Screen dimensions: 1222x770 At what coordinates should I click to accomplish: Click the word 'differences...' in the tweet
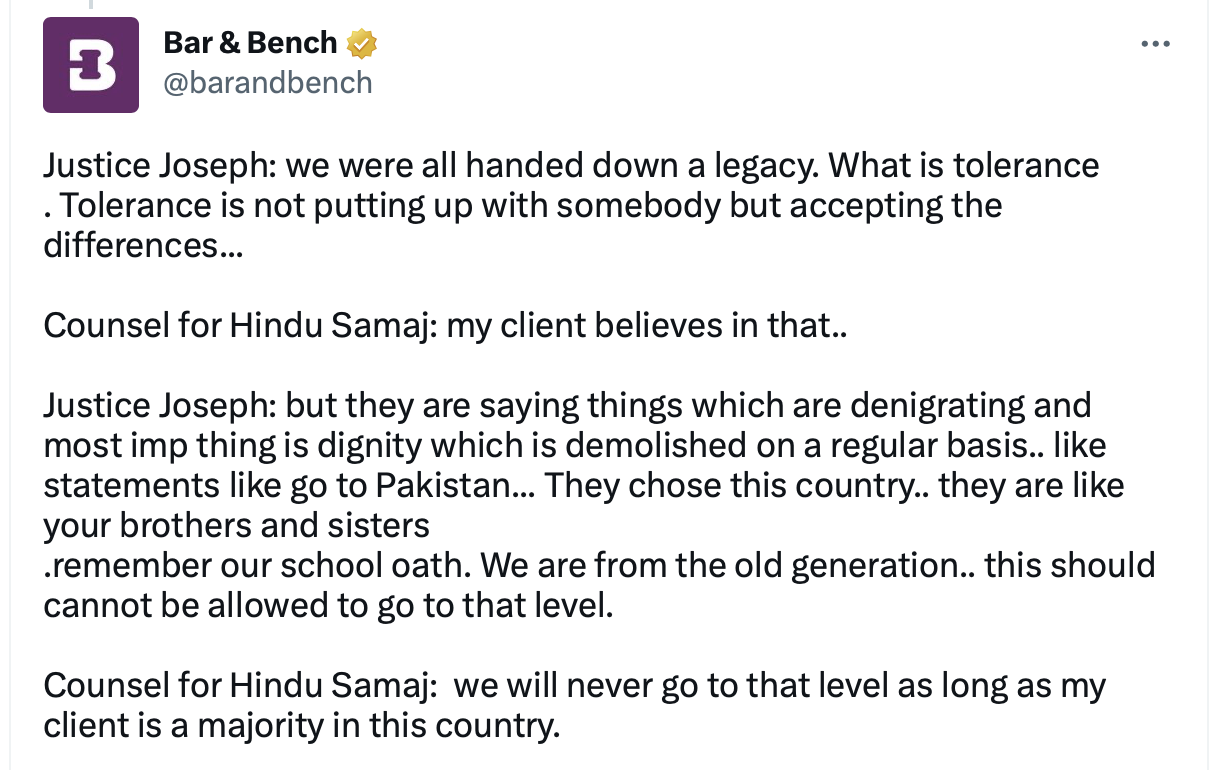tap(143, 245)
